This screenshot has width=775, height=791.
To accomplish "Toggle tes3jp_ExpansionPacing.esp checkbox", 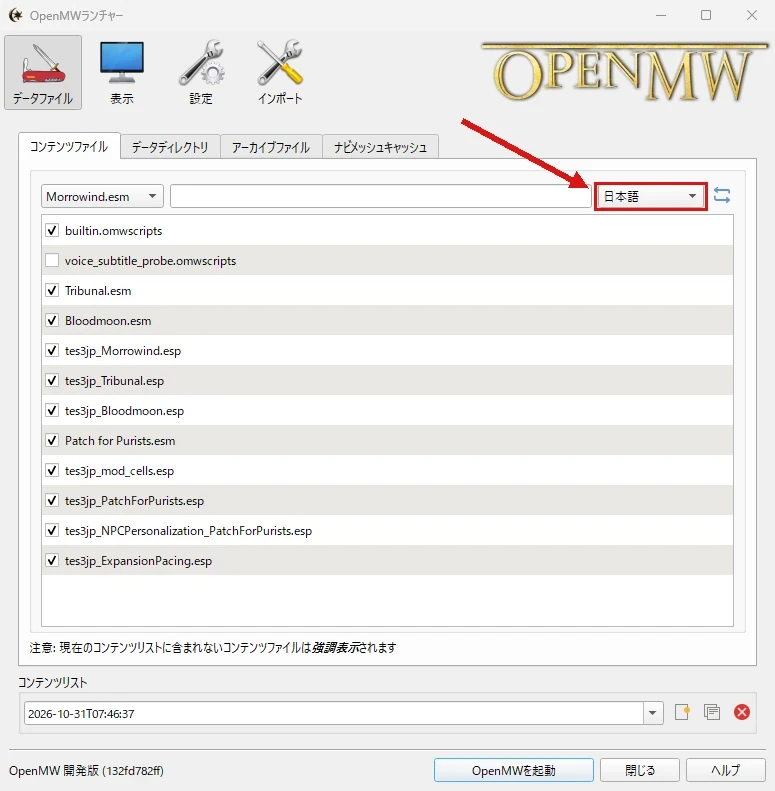I will (52, 560).
